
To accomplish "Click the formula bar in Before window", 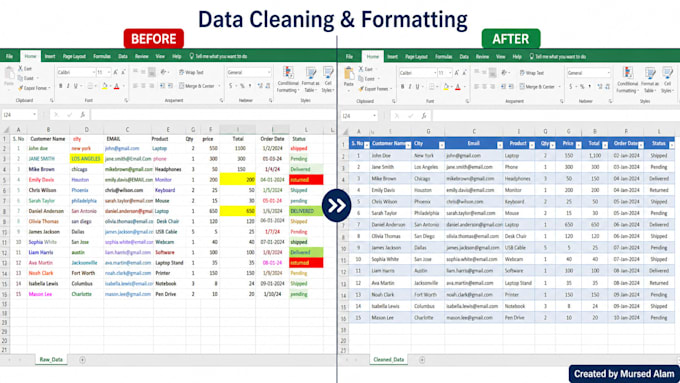I will tap(212, 115).
